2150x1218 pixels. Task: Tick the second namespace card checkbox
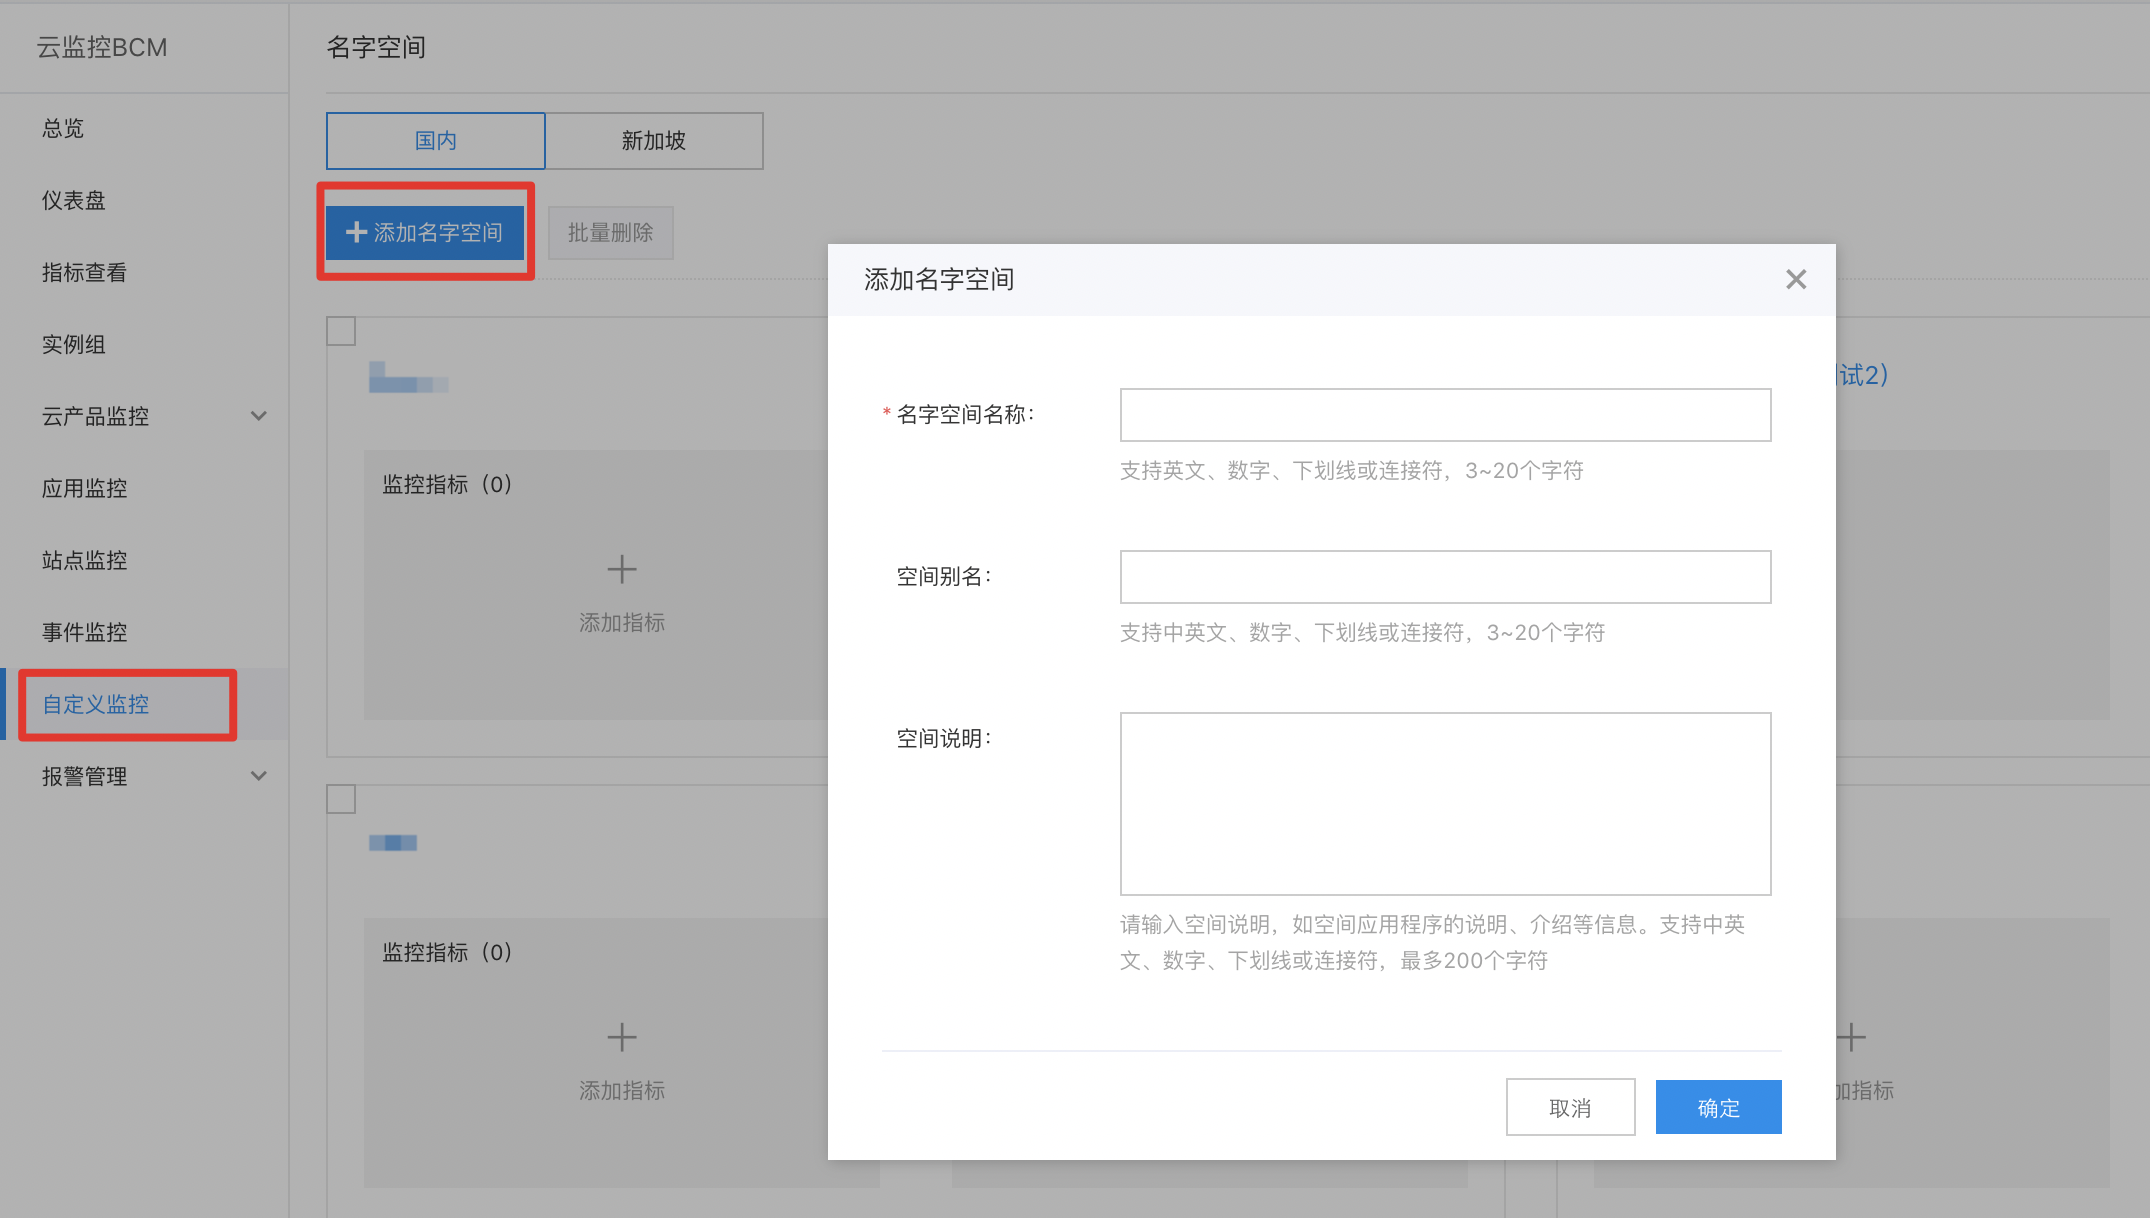click(x=341, y=799)
